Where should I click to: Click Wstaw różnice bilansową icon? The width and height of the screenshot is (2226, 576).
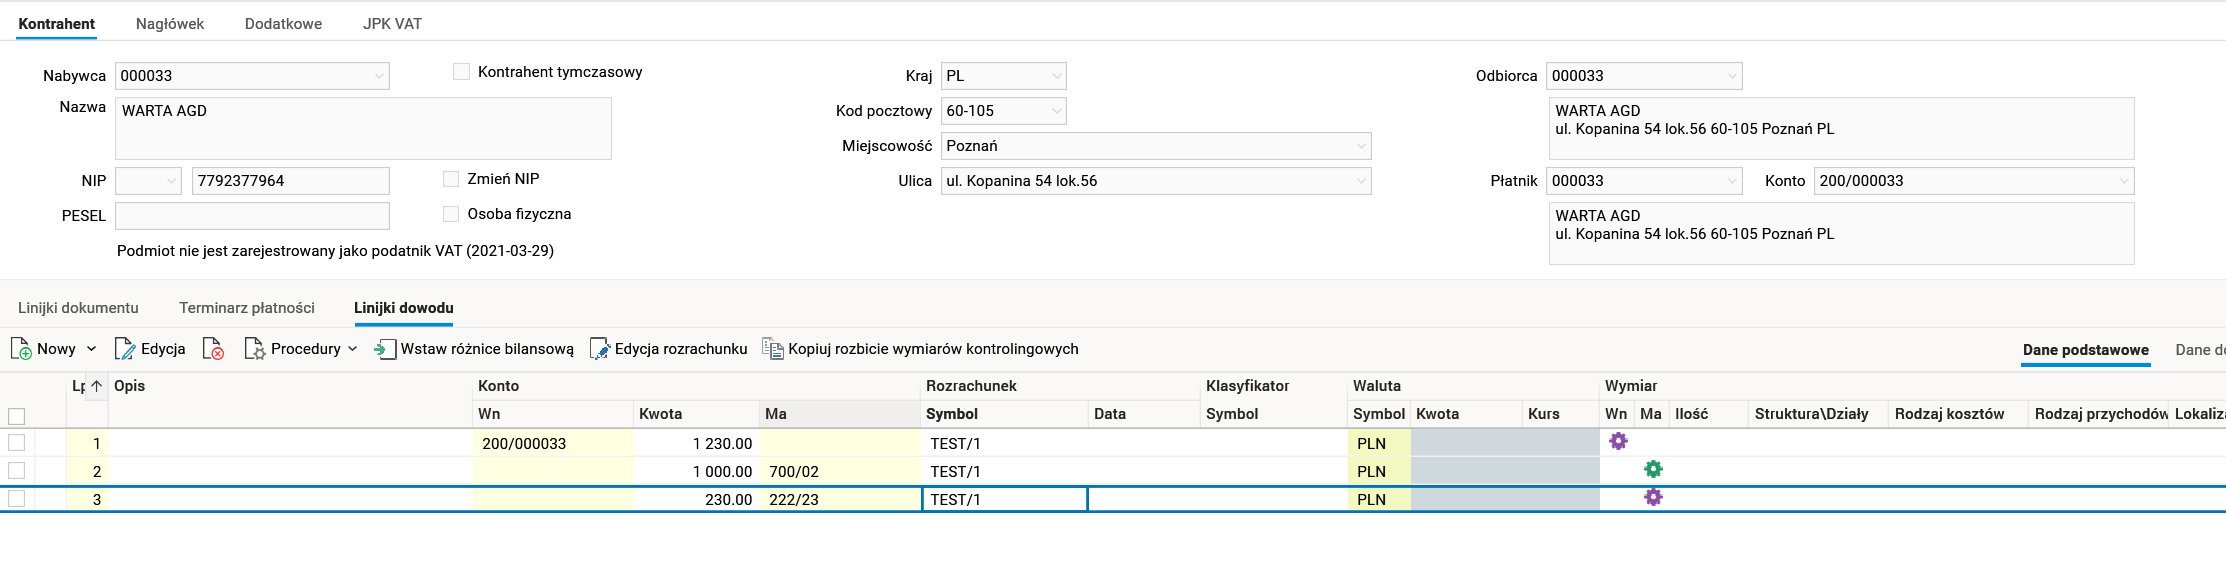[384, 349]
